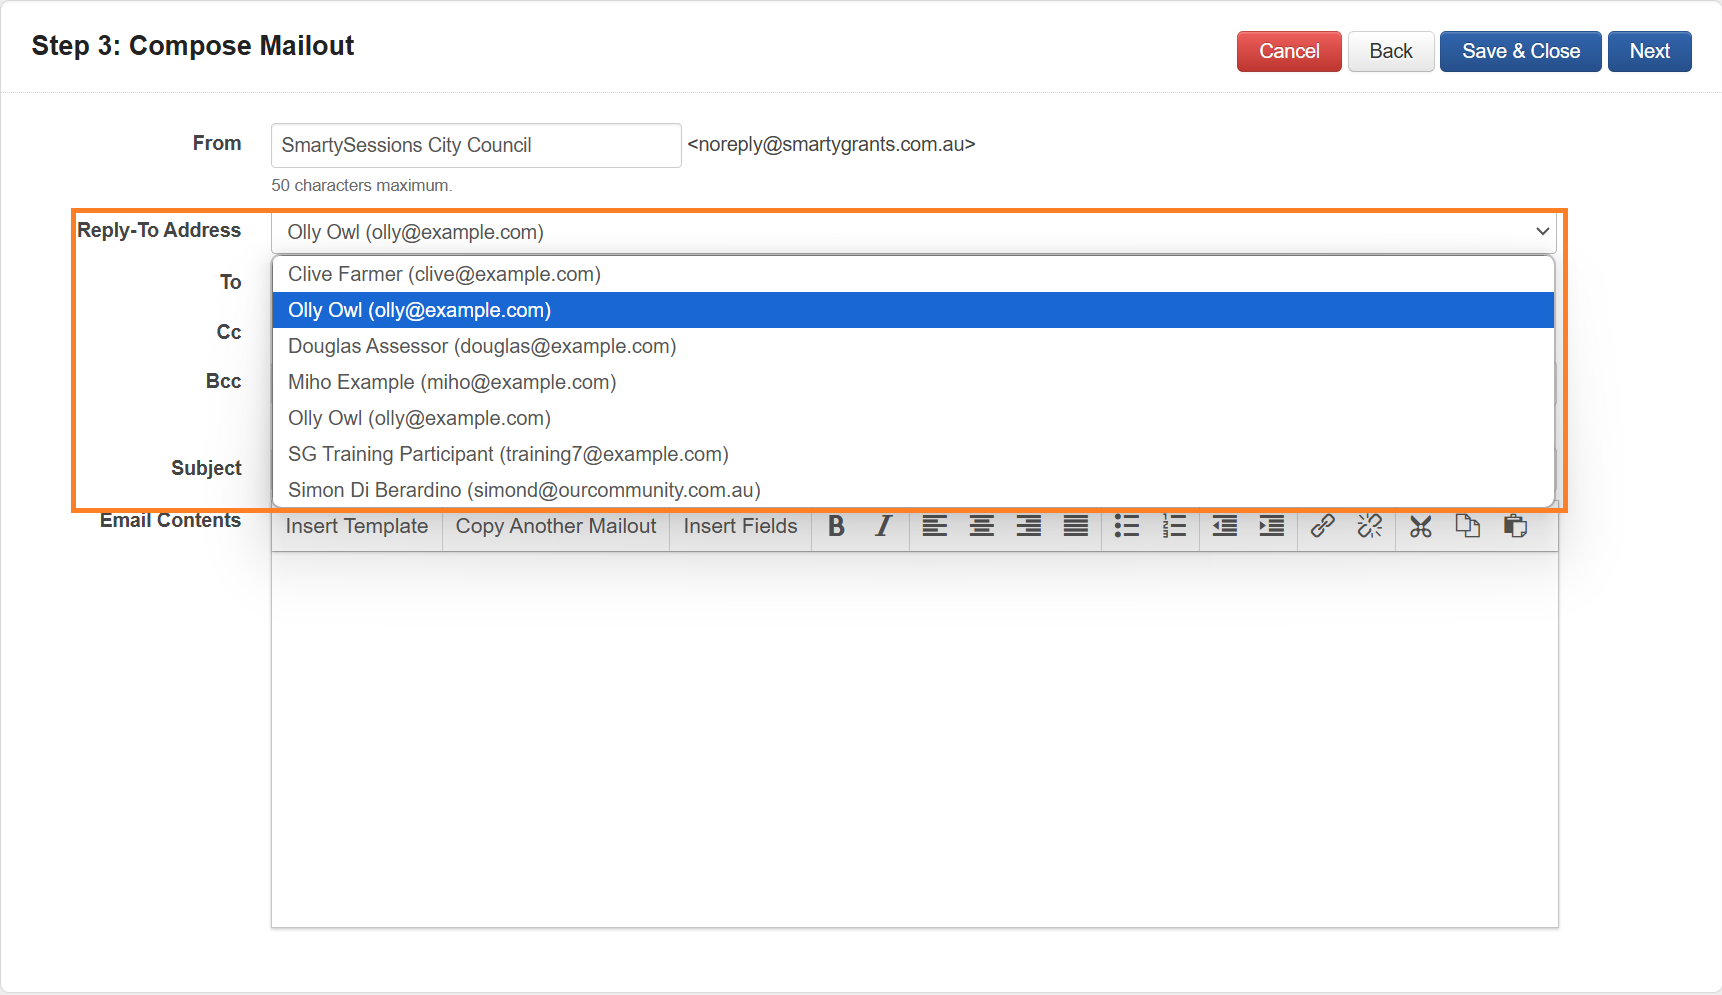Click the cut scissors icon
This screenshot has height=995, width=1722.
click(x=1420, y=526)
